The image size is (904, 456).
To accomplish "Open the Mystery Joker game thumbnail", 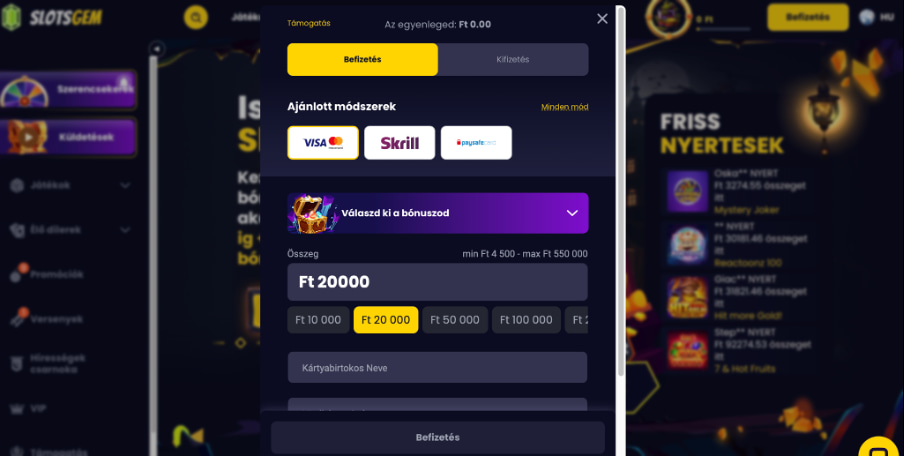I will [687, 191].
